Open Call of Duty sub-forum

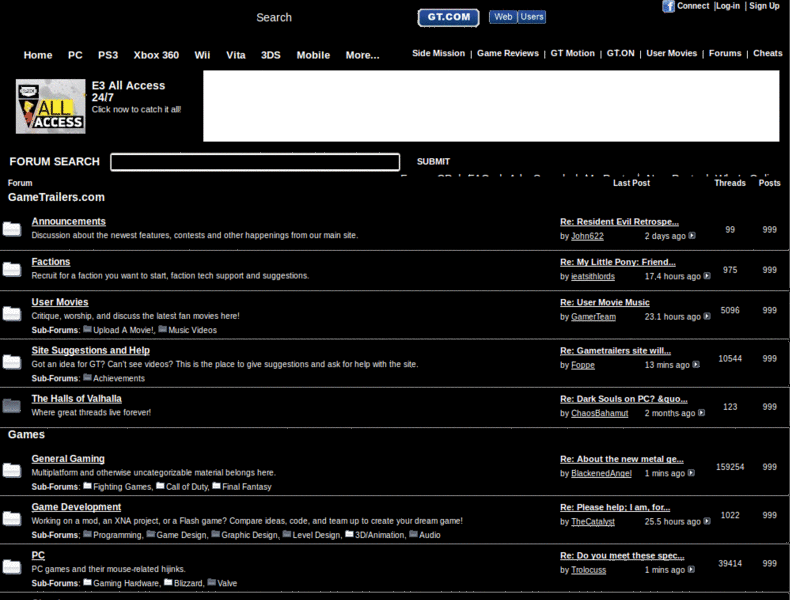(x=187, y=487)
